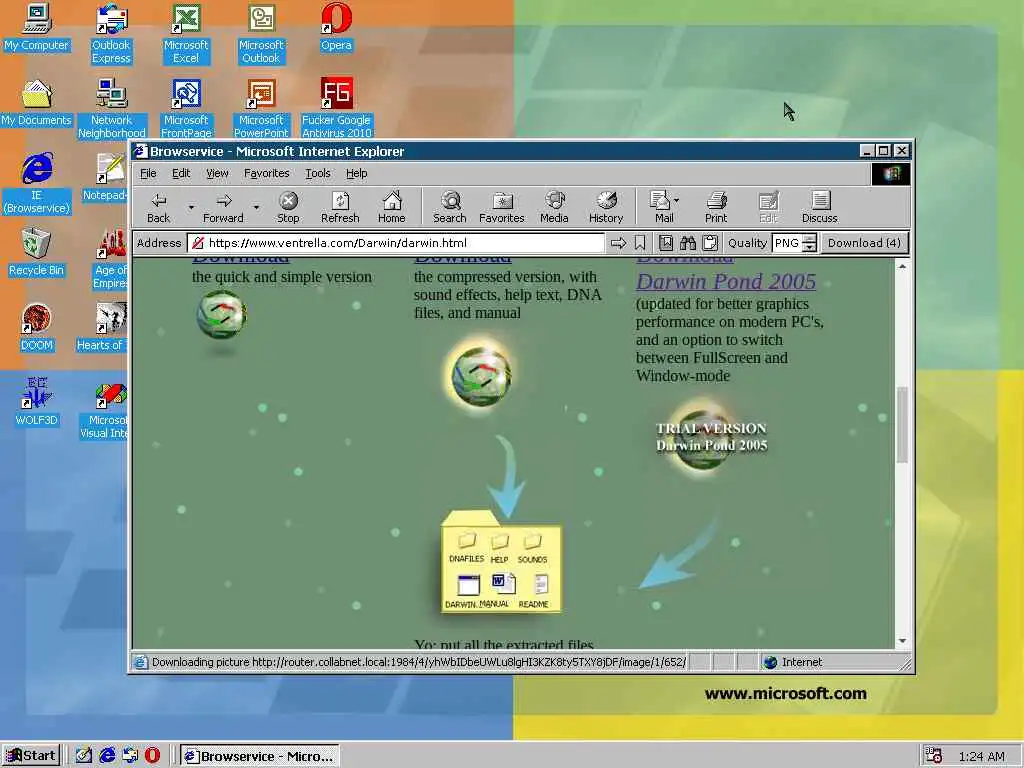1024x768 pixels.
Task: Select the My Documents desktop icon
Action: (x=37, y=103)
